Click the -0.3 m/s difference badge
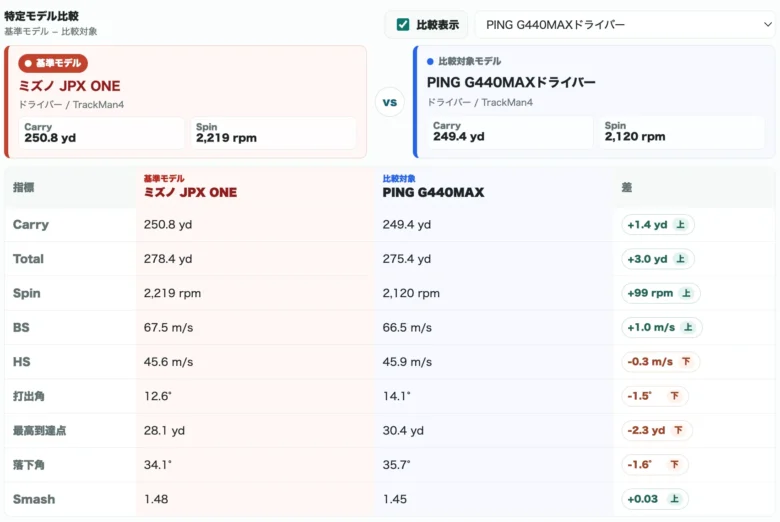 point(661,362)
